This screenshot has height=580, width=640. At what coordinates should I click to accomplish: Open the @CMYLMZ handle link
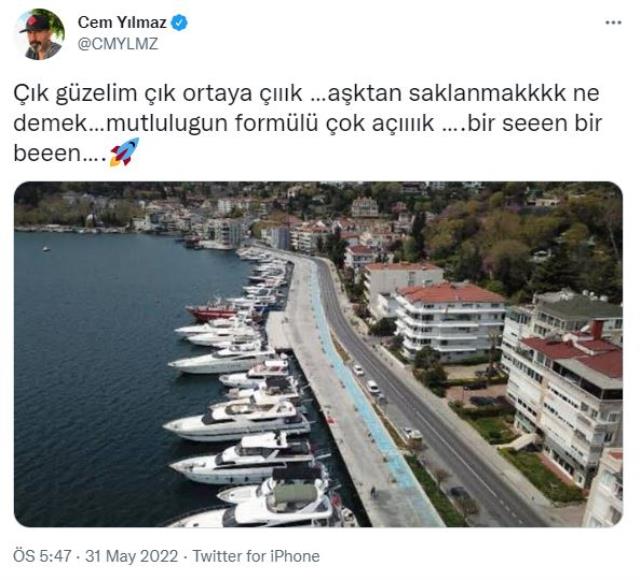click(x=118, y=44)
